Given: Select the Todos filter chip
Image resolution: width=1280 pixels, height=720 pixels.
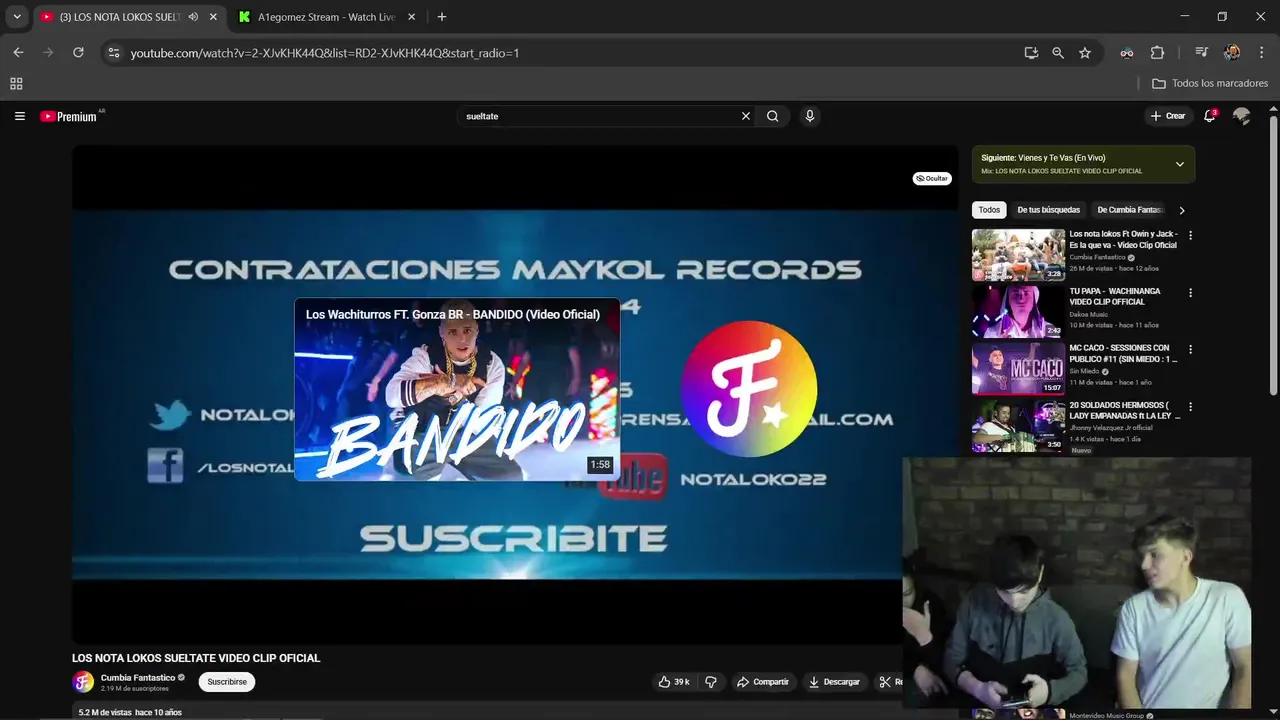Looking at the screenshot, I should tap(989, 210).
